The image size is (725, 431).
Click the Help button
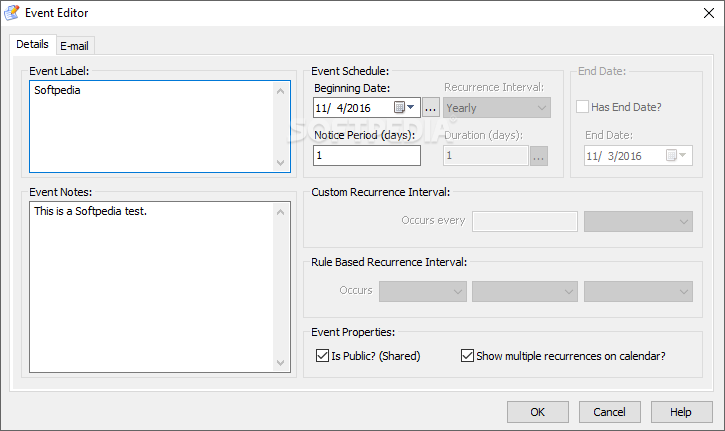[x=681, y=412]
